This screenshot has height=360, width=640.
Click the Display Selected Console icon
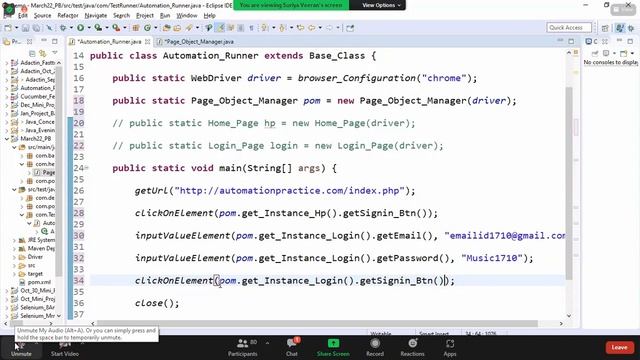pyautogui.click(x=606, y=53)
